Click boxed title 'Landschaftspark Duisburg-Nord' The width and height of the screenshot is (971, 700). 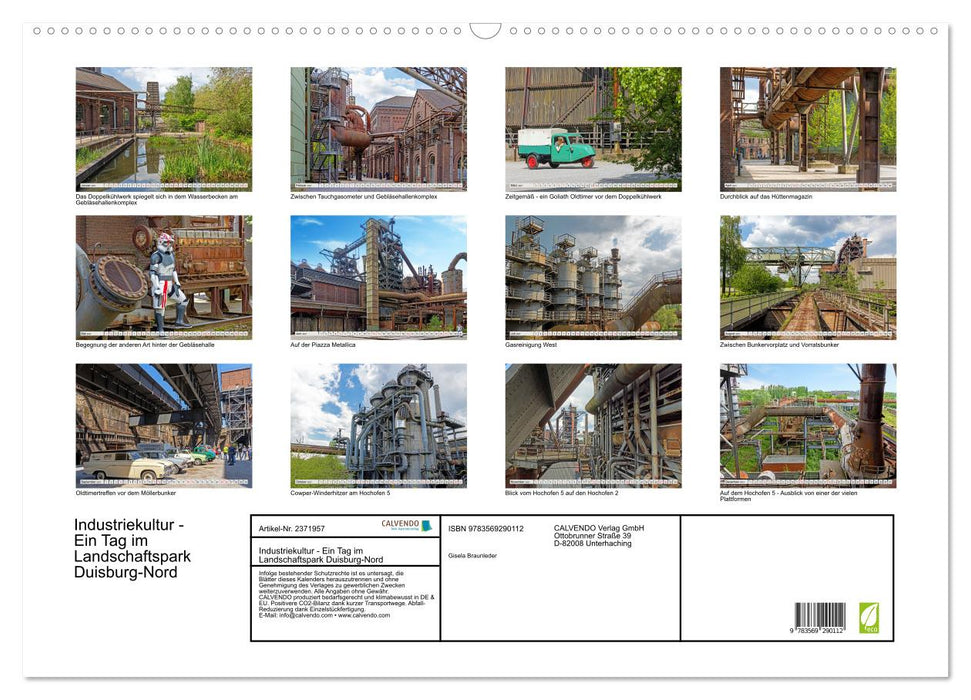click(x=321, y=559)
